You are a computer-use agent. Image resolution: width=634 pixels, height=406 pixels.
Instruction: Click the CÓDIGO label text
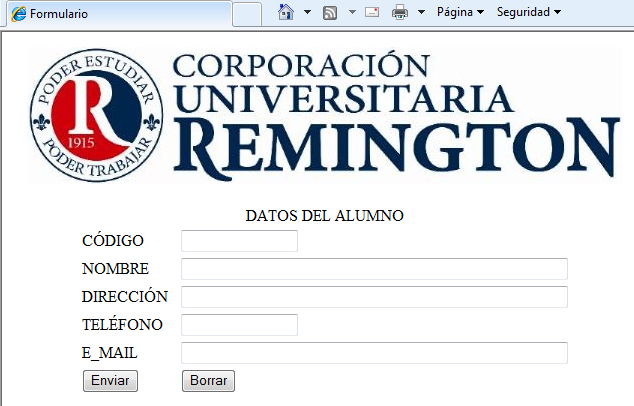[x=113, y=240]
